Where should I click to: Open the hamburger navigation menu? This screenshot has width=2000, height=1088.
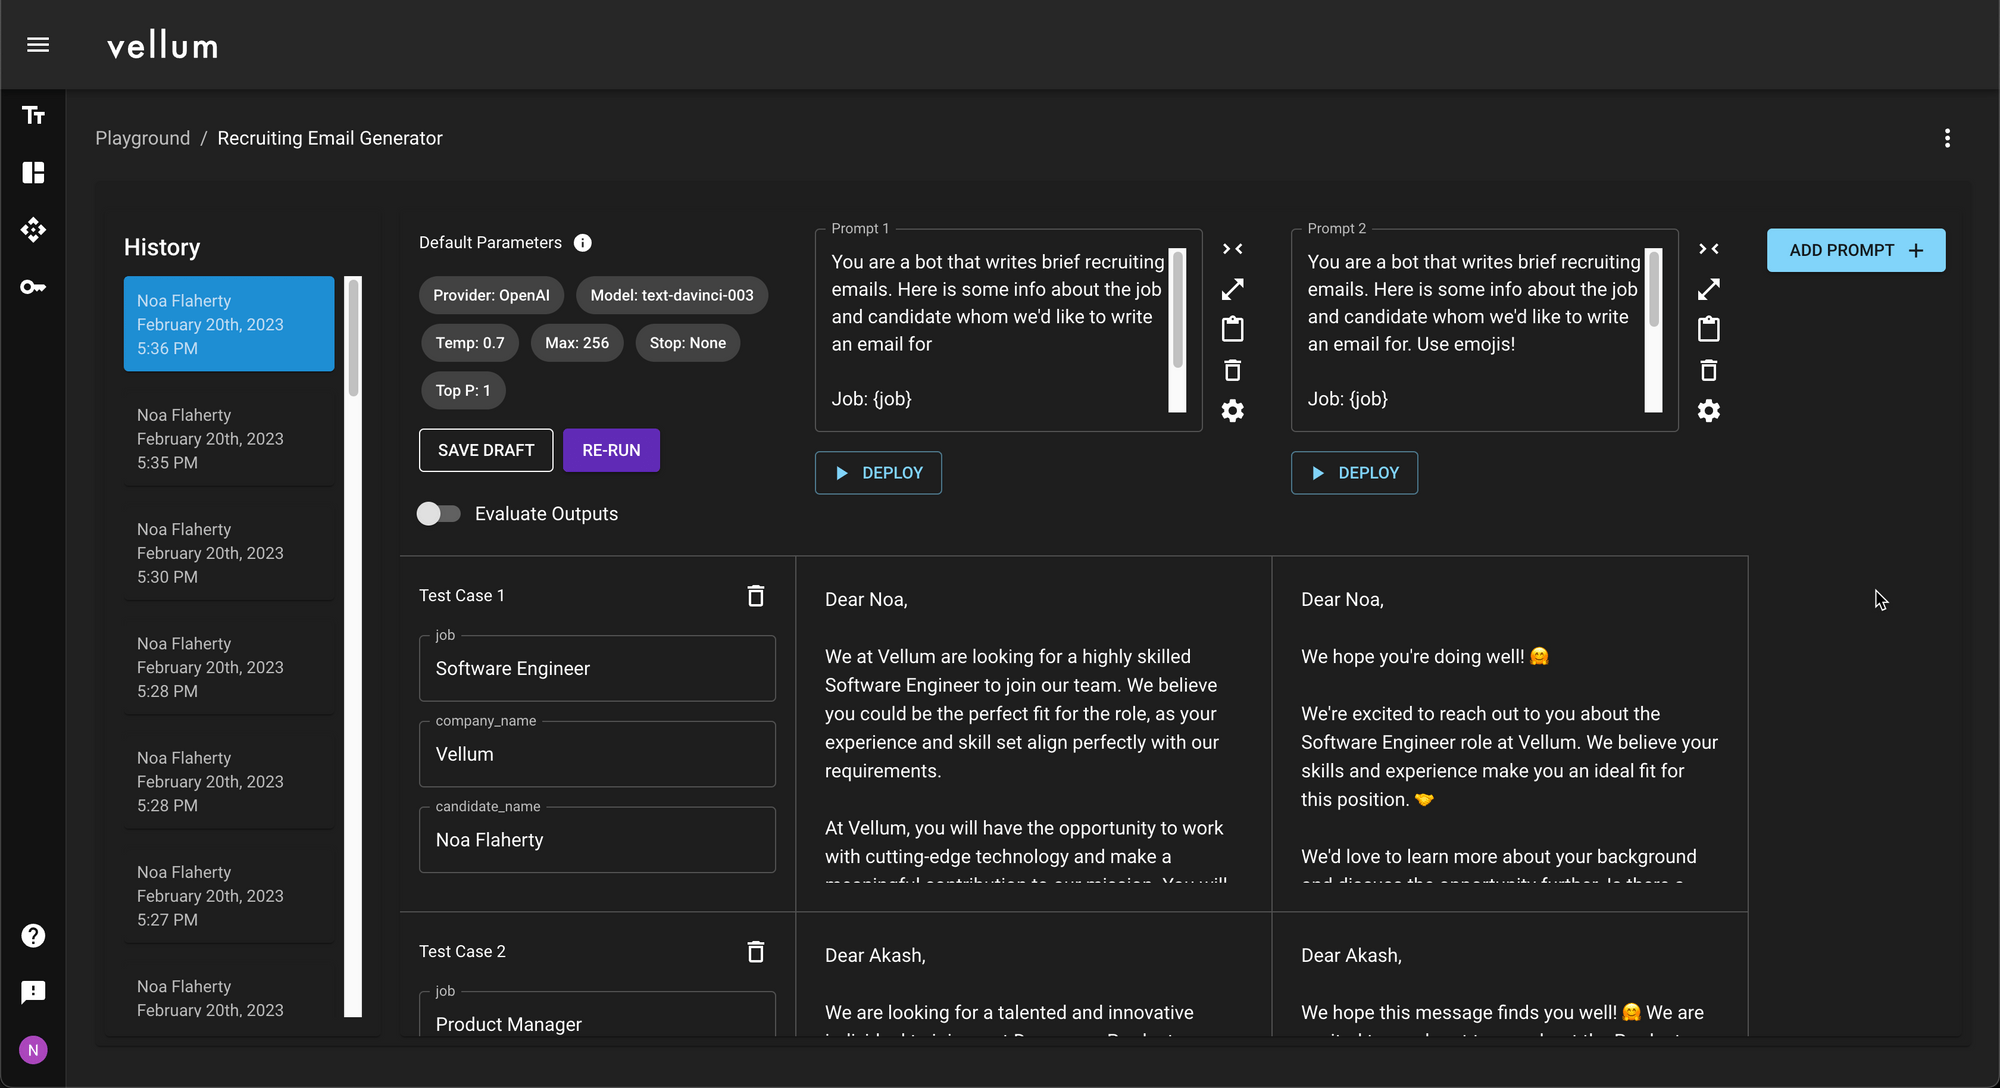click(37, 44)
